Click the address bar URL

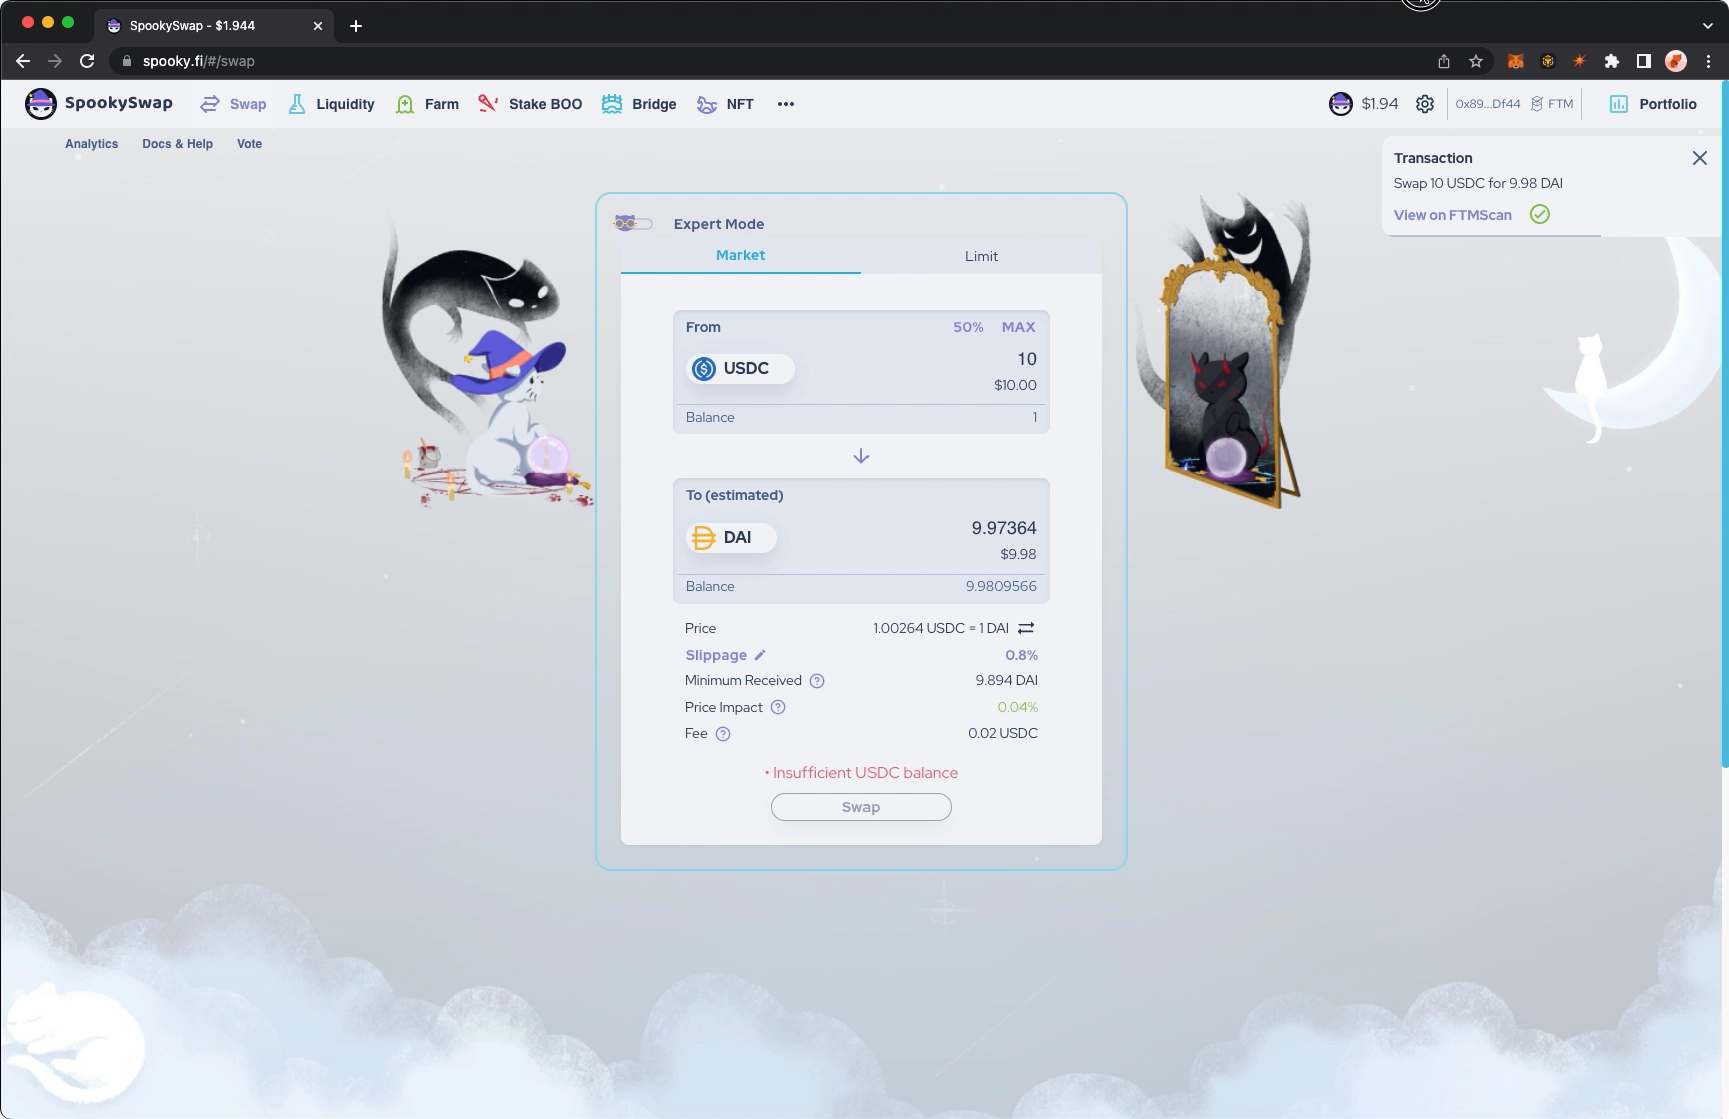[198, 61]
